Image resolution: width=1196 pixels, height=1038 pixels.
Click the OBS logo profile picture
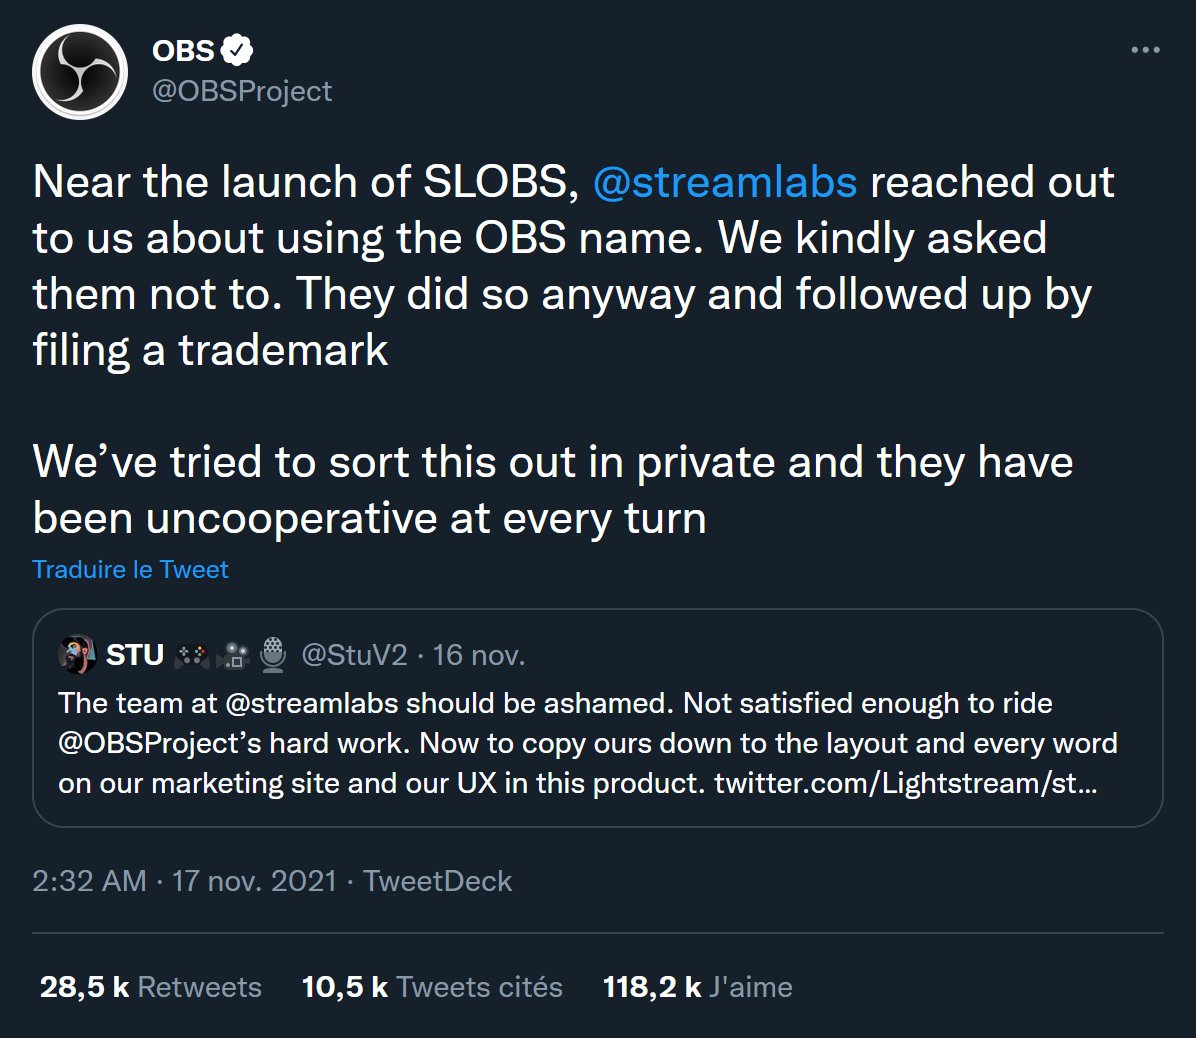pyautogui.click(x=80, y=72)
